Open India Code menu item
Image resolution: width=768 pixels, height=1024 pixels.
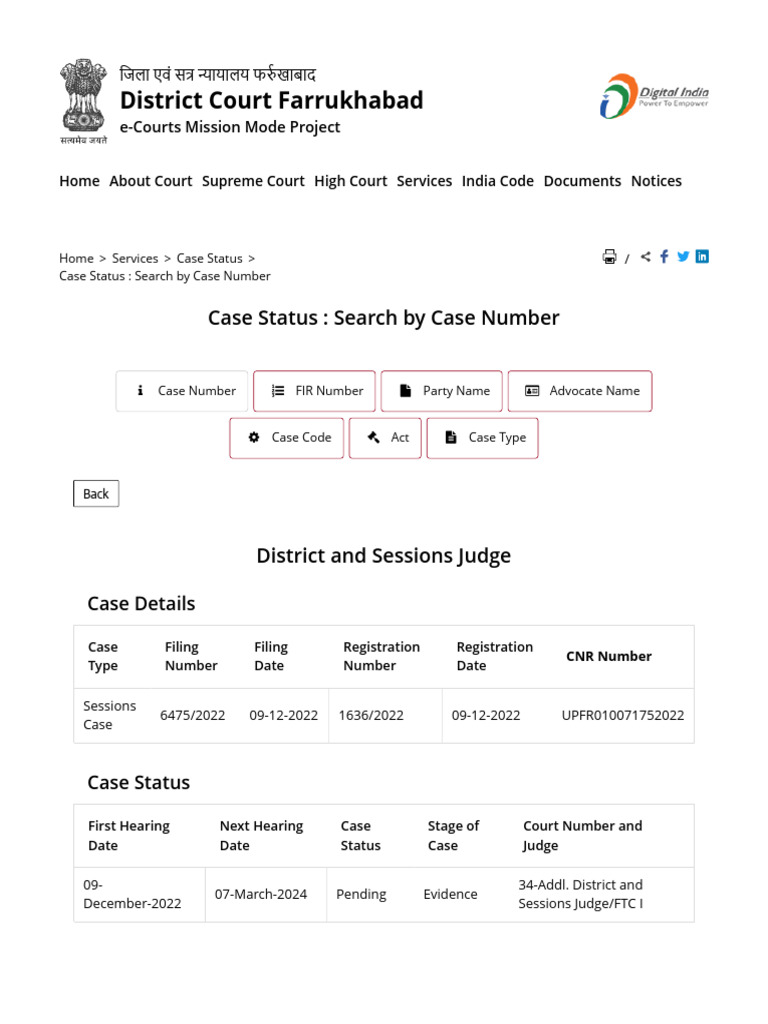(x=498, y=181)
